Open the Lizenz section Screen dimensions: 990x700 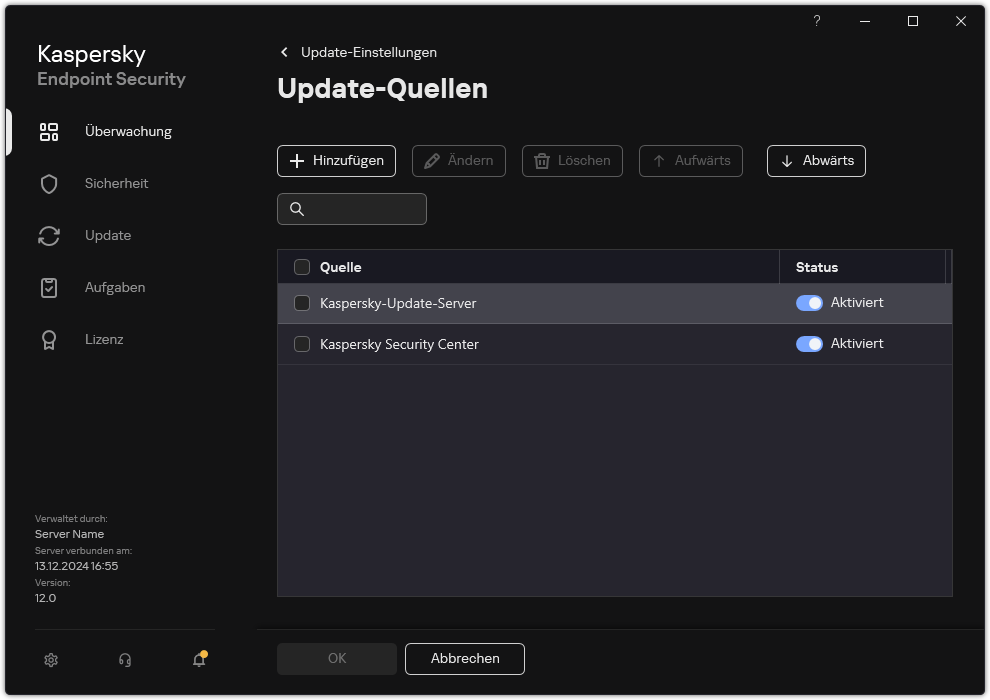(104, 340)
